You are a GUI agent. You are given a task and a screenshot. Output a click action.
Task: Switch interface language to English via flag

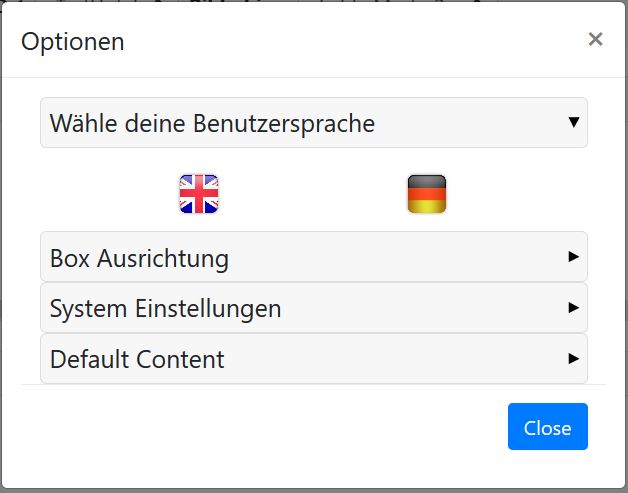pyautogui.click(x=198, y=194)
